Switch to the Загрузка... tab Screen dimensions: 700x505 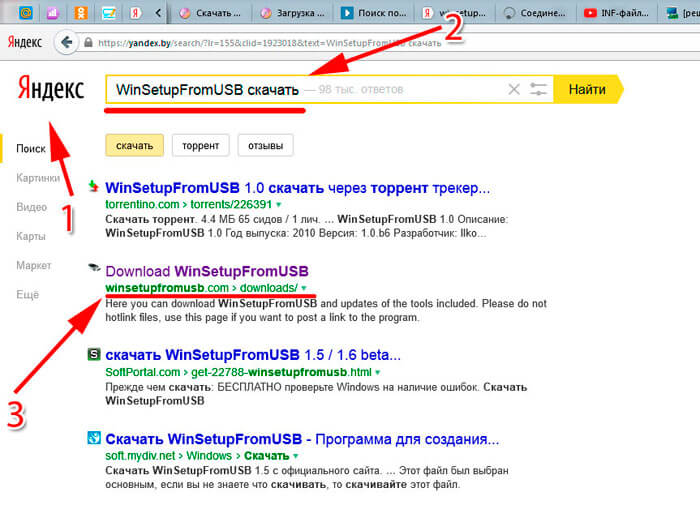pos(293,13)
